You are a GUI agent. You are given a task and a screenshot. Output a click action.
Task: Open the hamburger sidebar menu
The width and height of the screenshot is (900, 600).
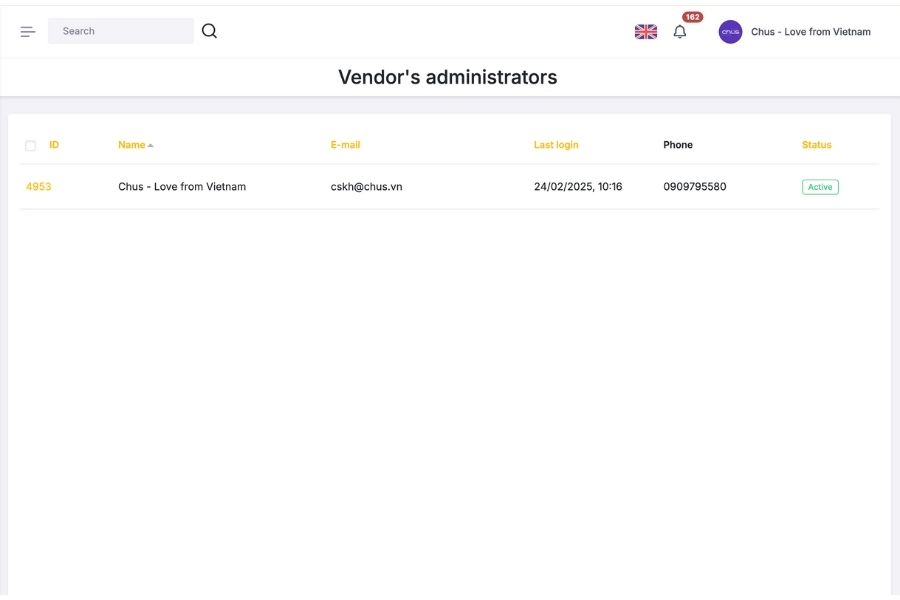coord(28,32)
